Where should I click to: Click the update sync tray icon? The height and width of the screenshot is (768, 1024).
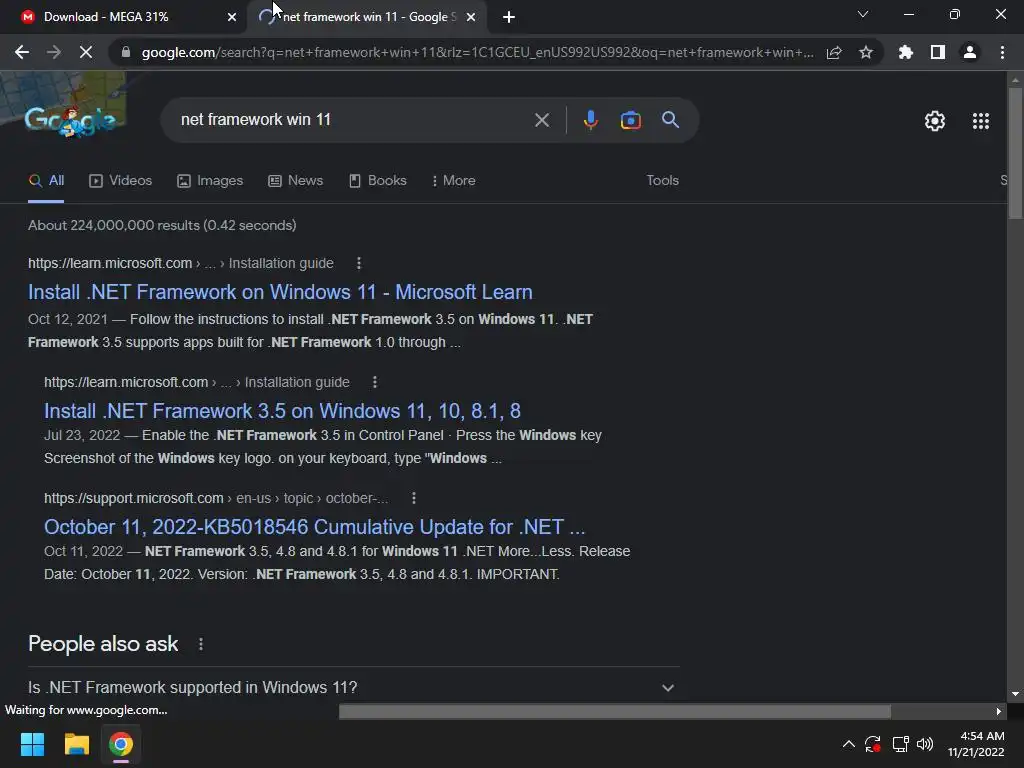pyautogui.click(x=873, y=744)
